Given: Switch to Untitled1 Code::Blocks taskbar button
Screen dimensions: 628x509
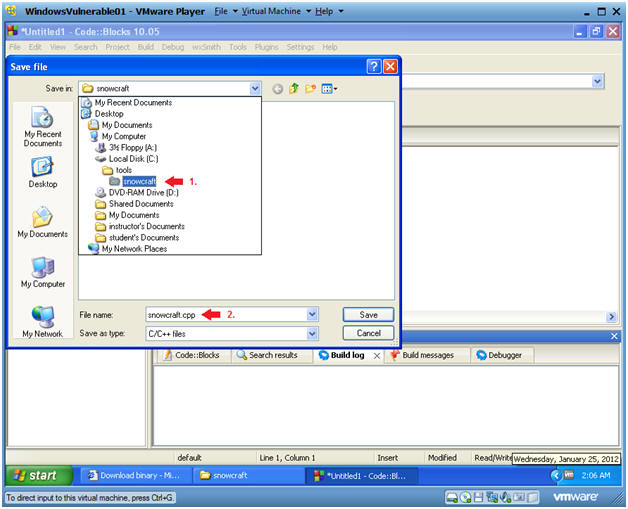Looking at the screenshot, I should [362, 476].
